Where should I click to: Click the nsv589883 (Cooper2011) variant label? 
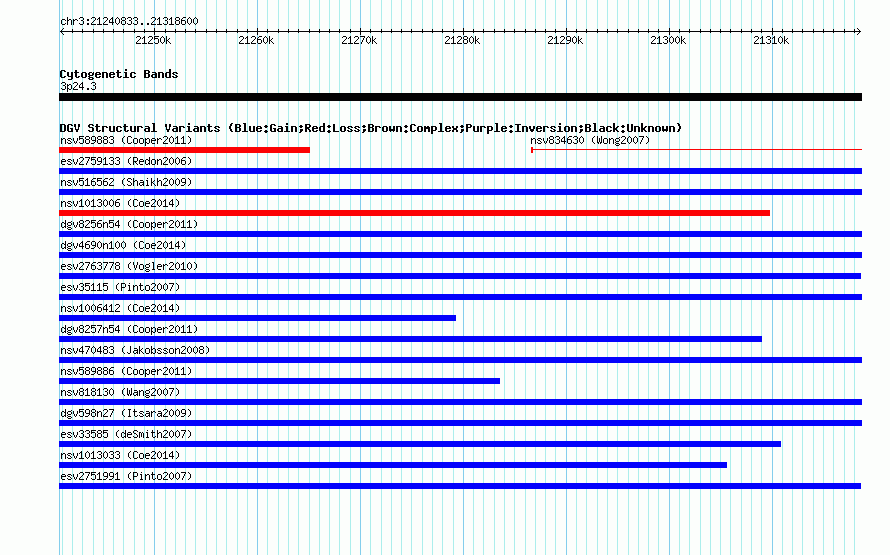pyautogui.click(x=126, y=140)
